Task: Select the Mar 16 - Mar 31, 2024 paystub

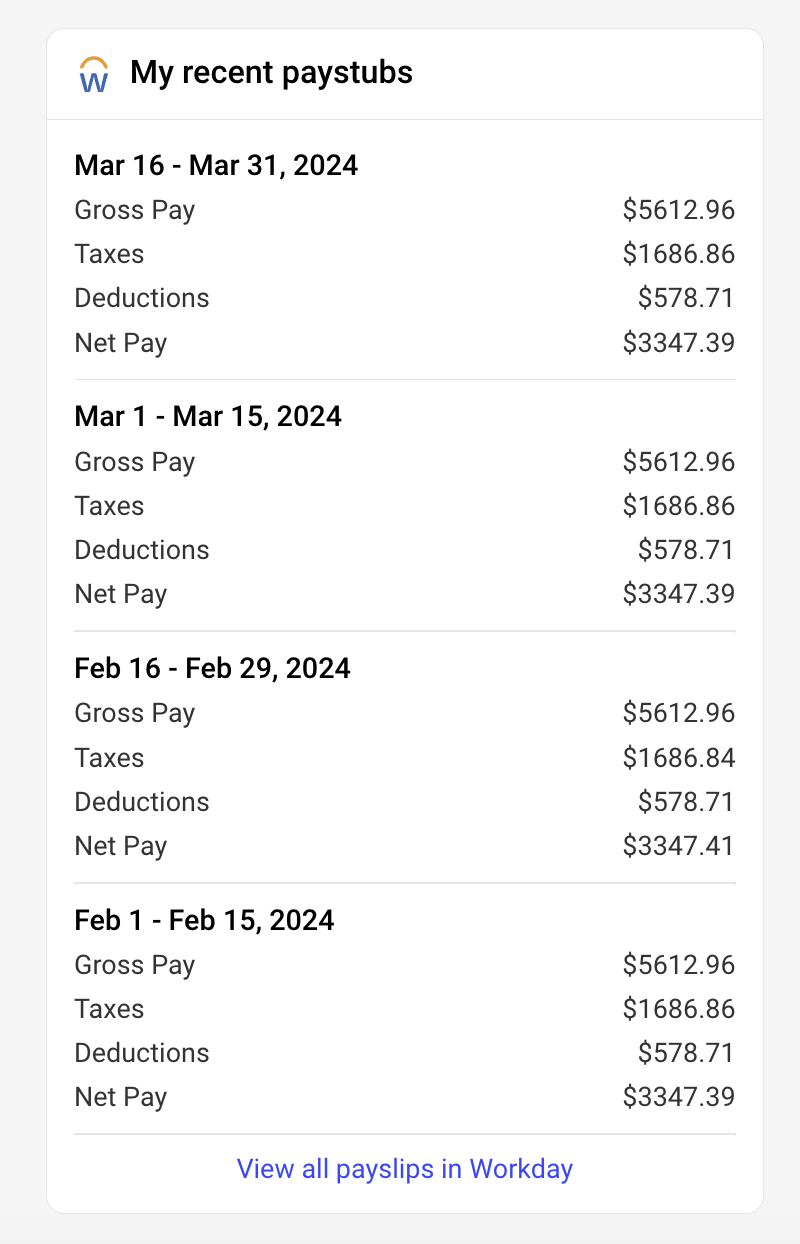Action: point(216,165)
